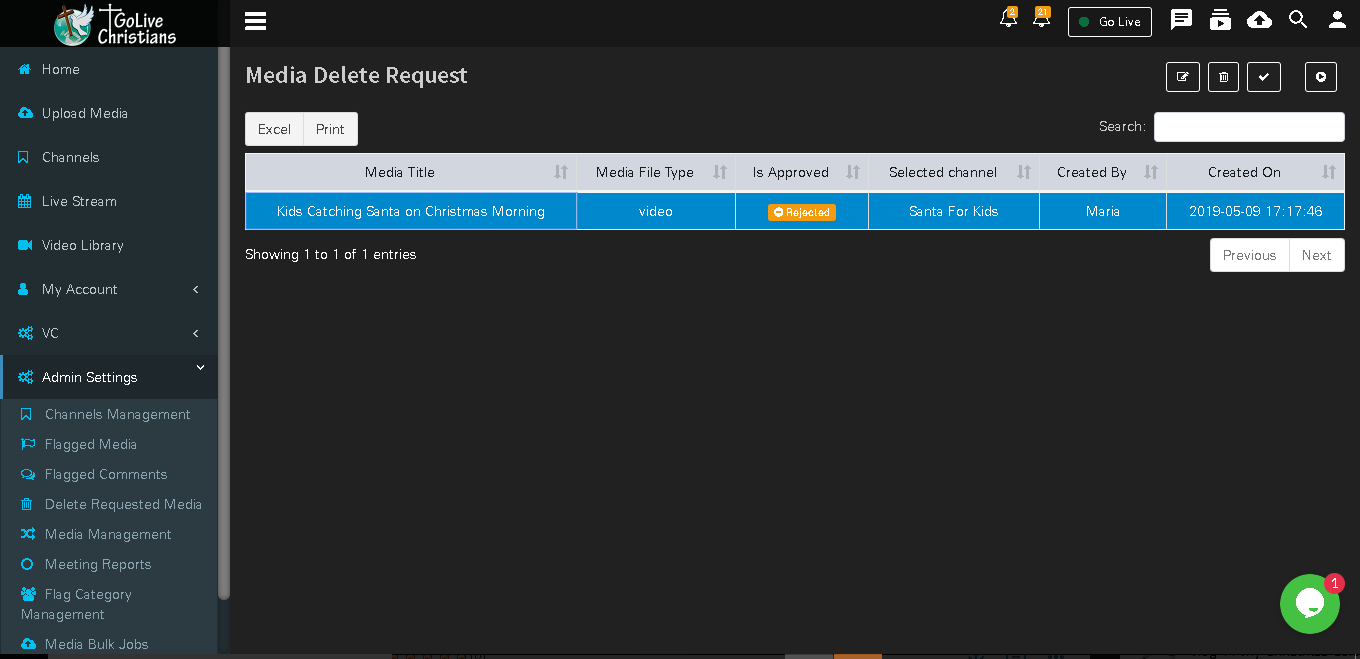Click the edit request icon button

(1183, 77)
